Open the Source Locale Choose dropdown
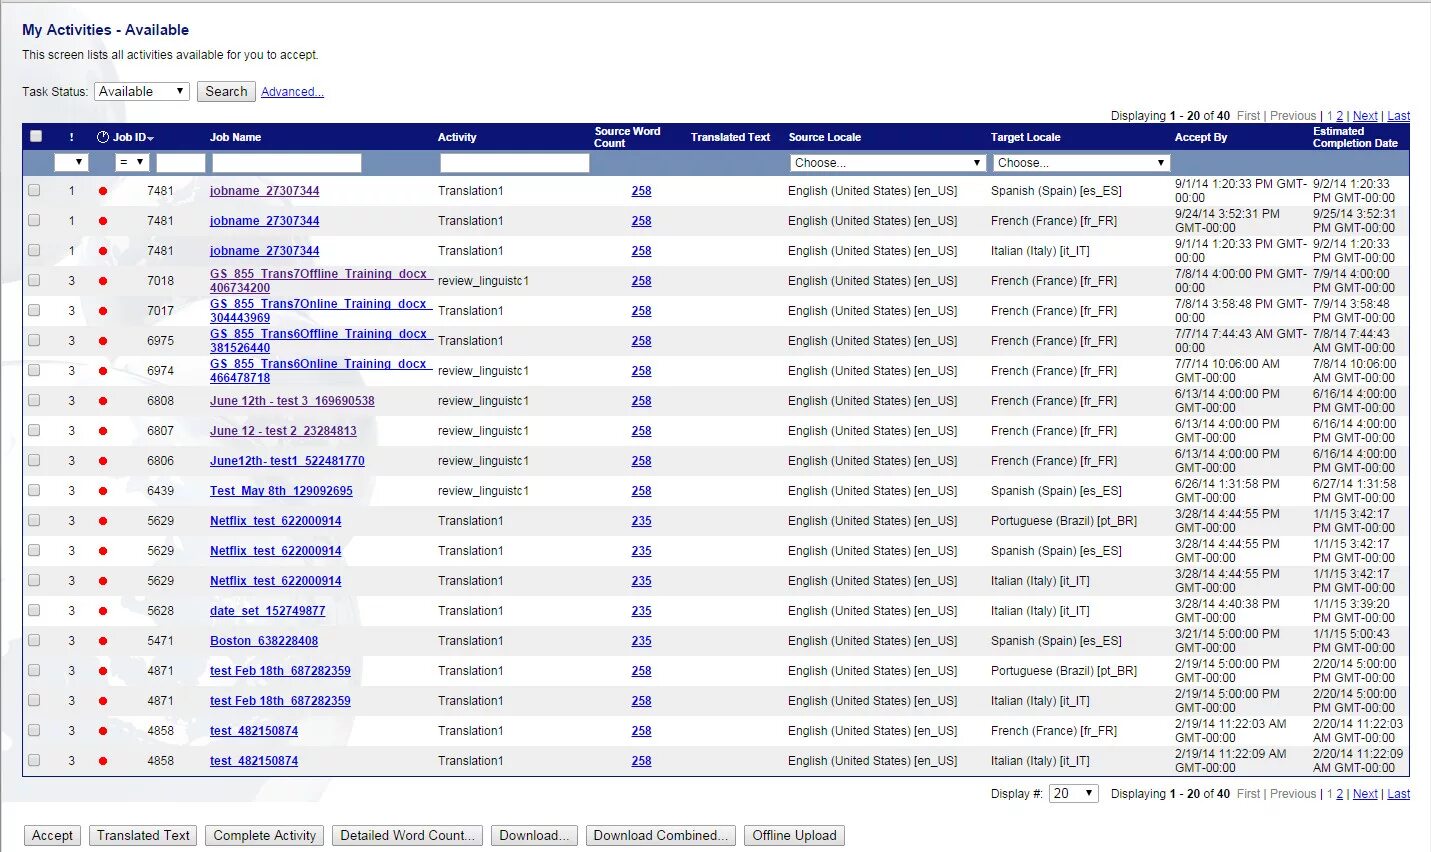Viewport: 1431px width, 852px height. point(886,162)
